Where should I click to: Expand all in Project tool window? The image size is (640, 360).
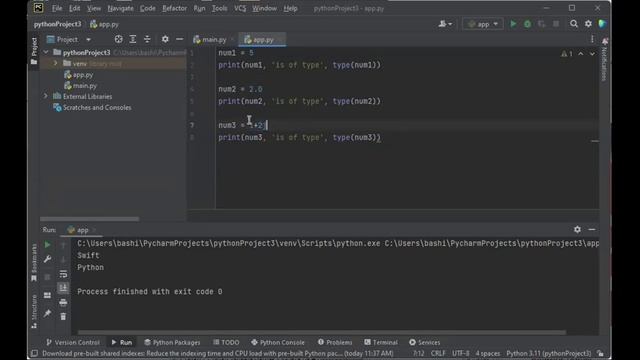coord(133,39)
